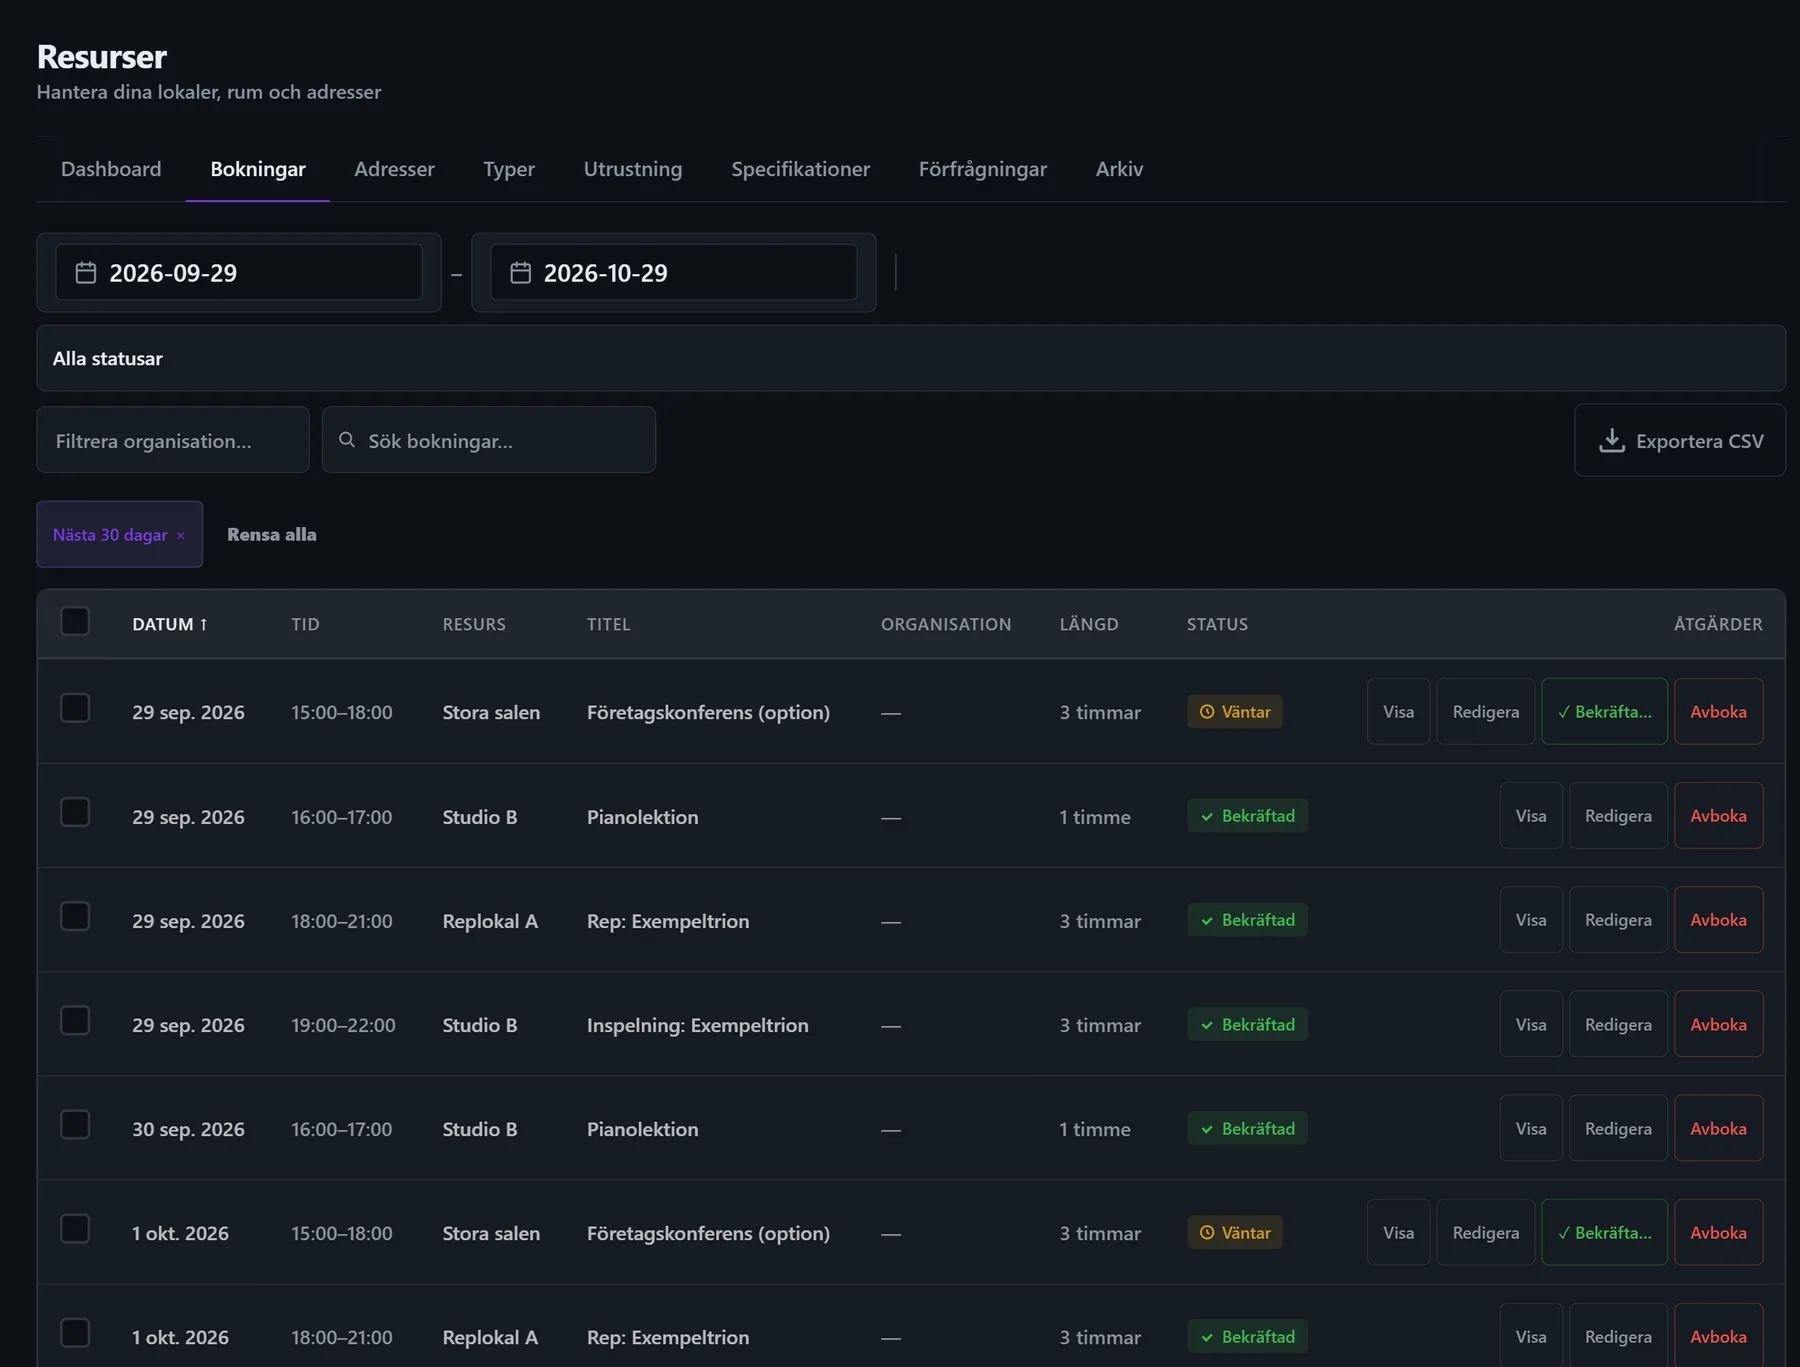Open the Adresser tab
The image size is (1800, 1367).
(x=394, y=169)
